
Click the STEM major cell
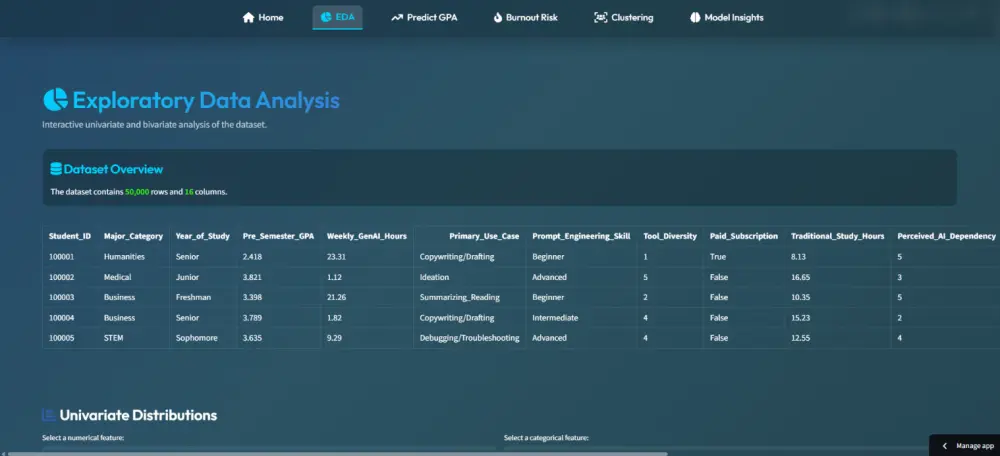coord(133,338)
